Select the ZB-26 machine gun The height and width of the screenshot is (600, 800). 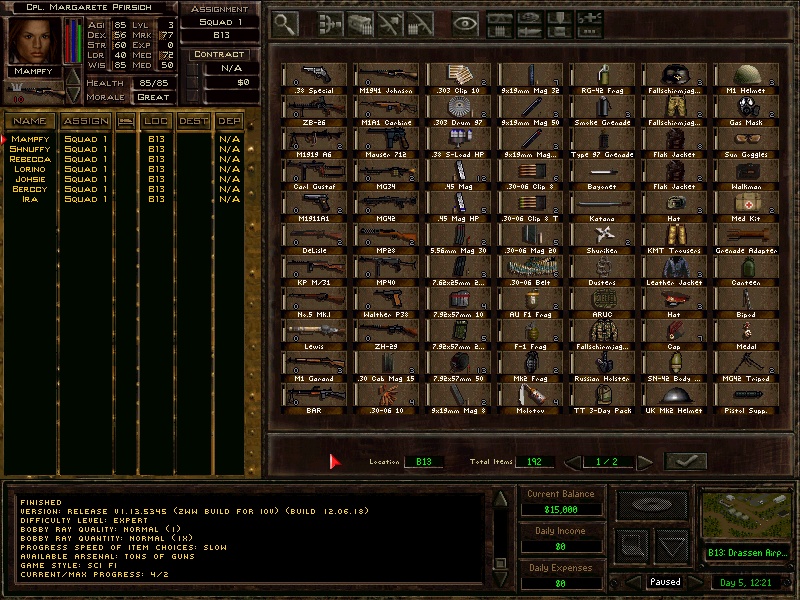[314, 111]
